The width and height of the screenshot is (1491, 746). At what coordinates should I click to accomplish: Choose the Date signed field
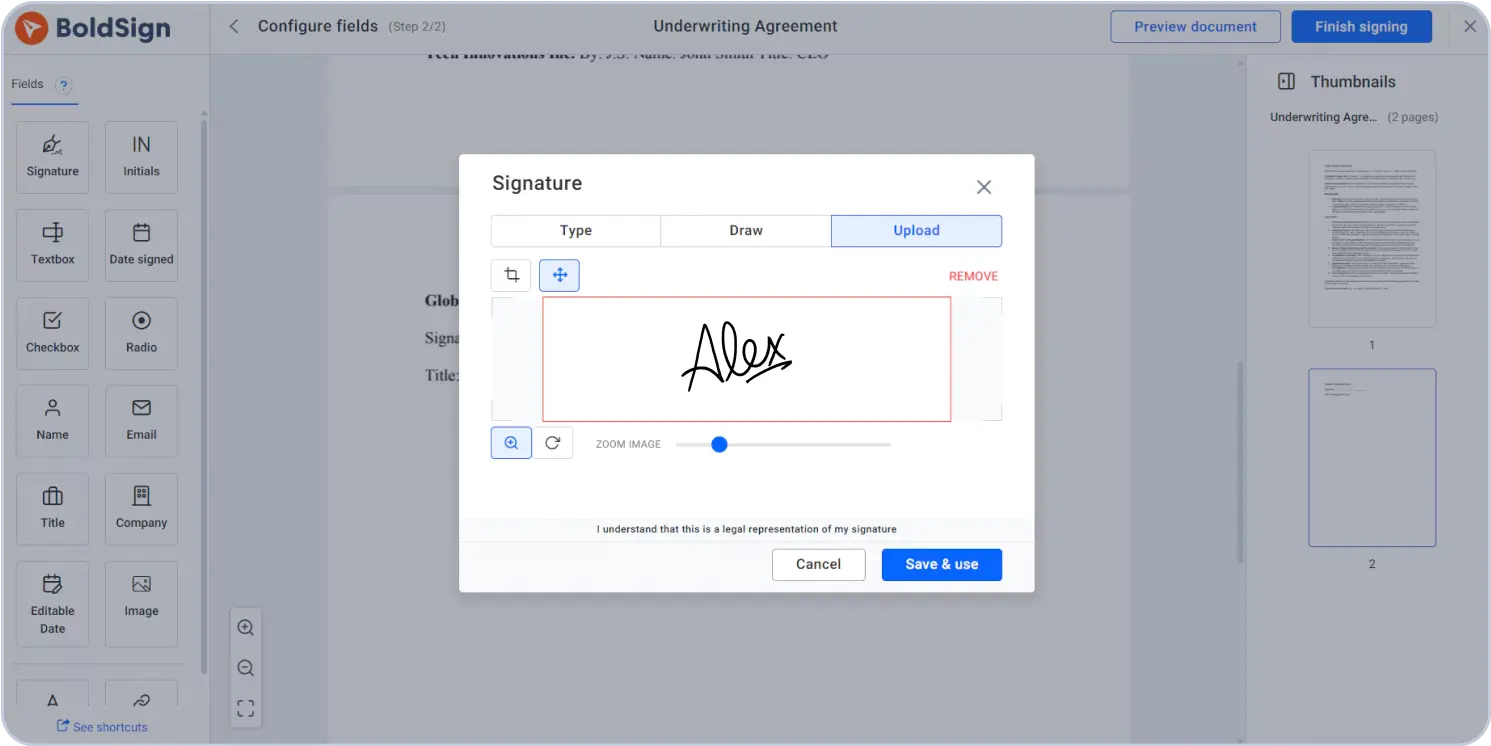point(141,245)
